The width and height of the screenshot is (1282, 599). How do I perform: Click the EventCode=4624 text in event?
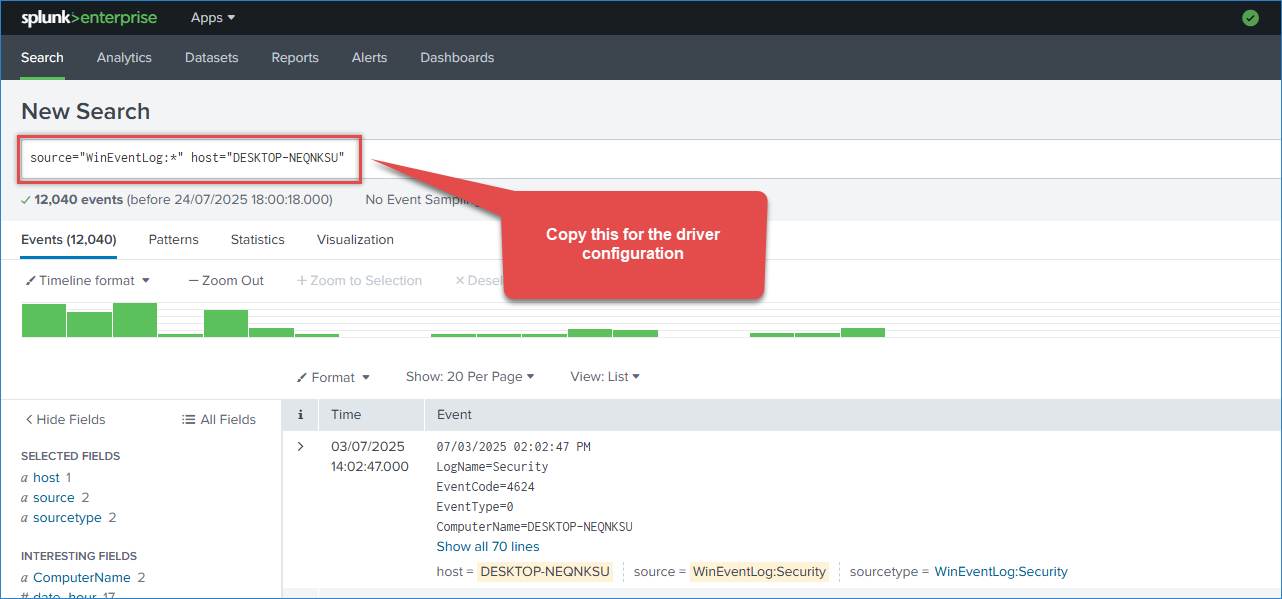pos(486,487)
